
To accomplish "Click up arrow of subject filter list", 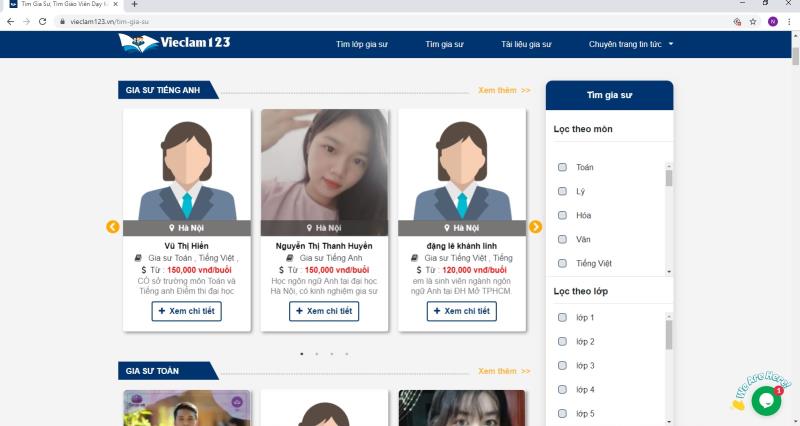I will (x=669, y=166).
